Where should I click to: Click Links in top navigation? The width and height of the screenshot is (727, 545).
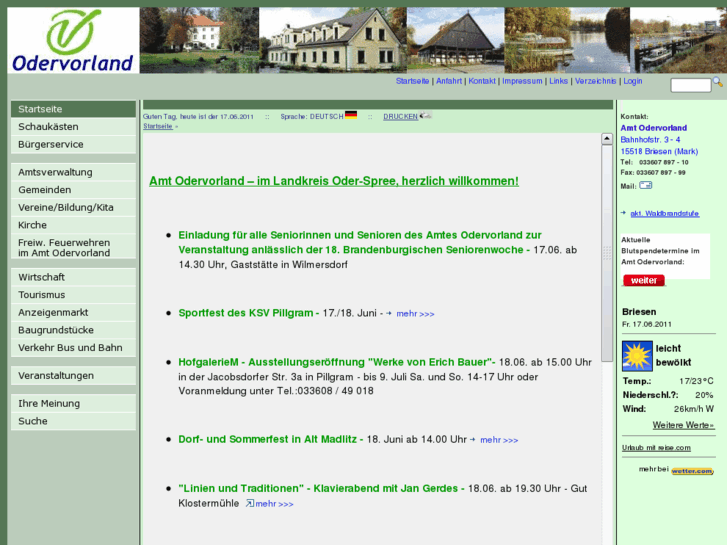tap(558, 81)
